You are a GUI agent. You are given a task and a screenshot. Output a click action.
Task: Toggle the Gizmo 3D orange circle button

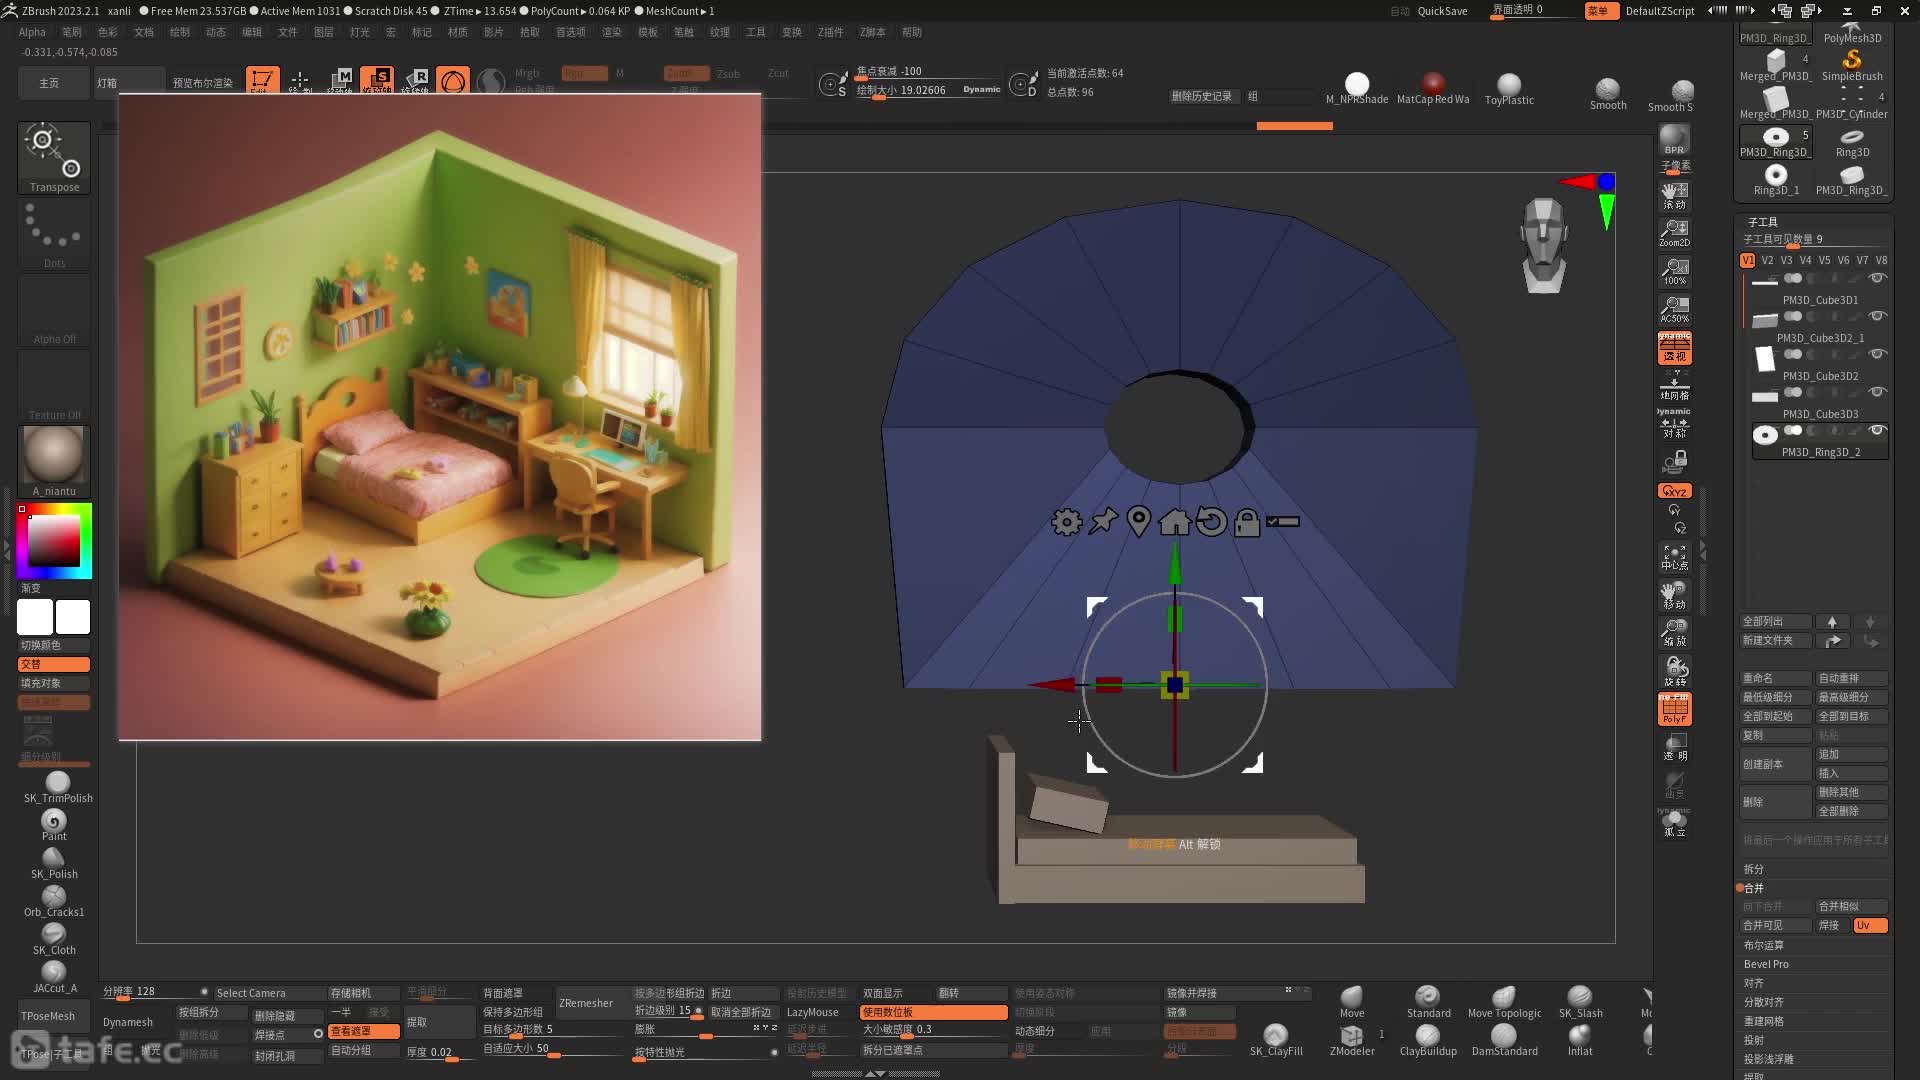(x=453, y=81)
